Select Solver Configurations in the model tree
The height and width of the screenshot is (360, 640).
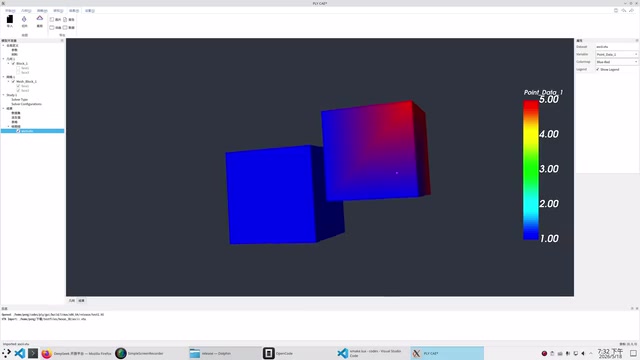tap(27, 104)
